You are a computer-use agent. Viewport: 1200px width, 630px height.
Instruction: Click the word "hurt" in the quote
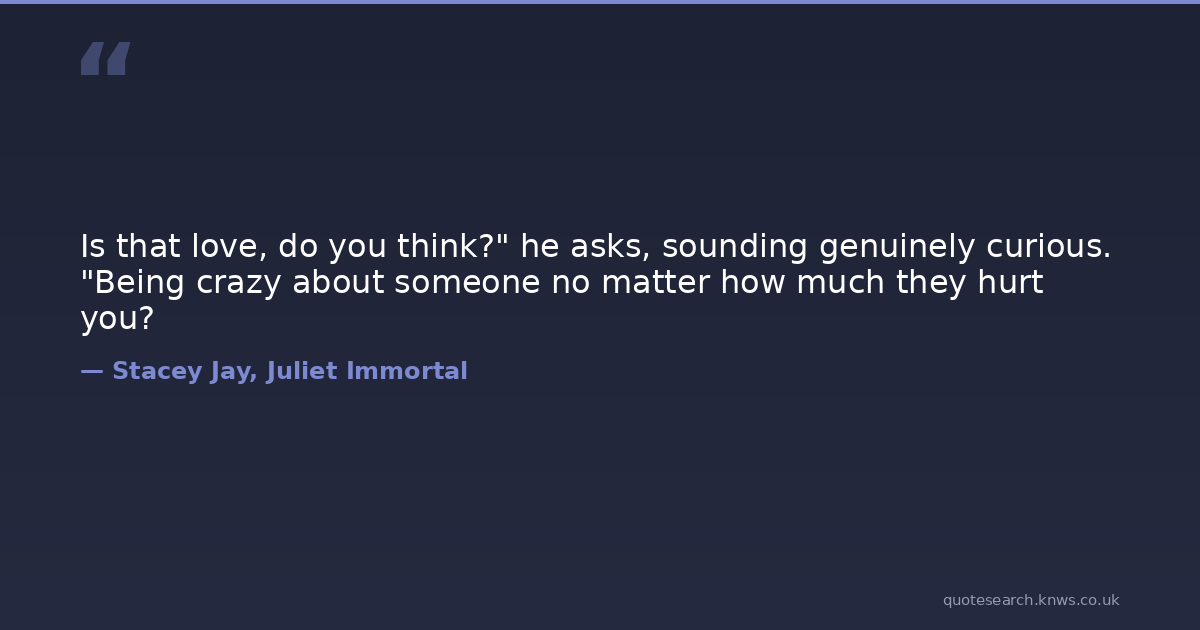[x=1011, y=283]
